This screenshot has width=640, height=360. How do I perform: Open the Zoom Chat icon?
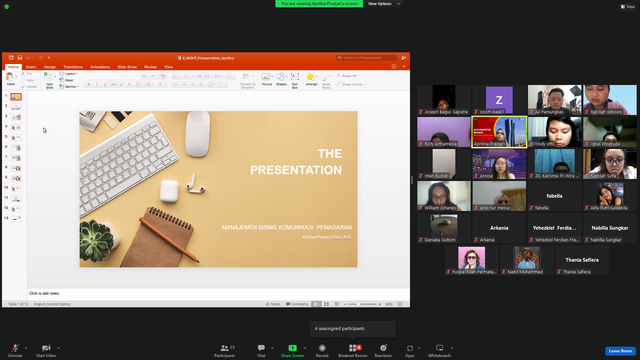(261, 348)
